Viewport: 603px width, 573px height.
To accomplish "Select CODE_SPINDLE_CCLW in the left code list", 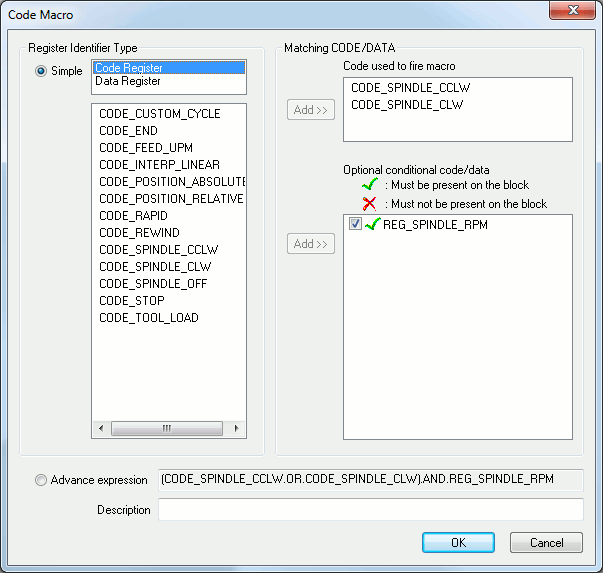I will click(158, 250).
